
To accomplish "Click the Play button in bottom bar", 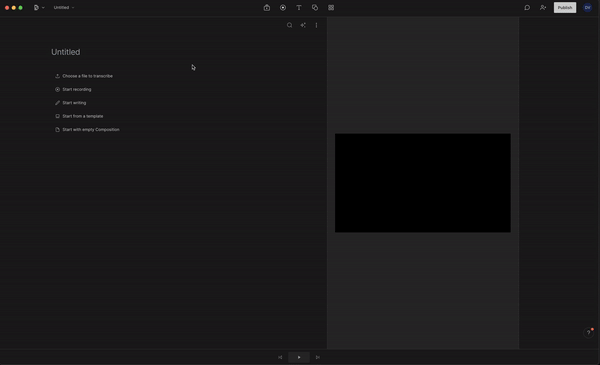I will pos(299,357).
